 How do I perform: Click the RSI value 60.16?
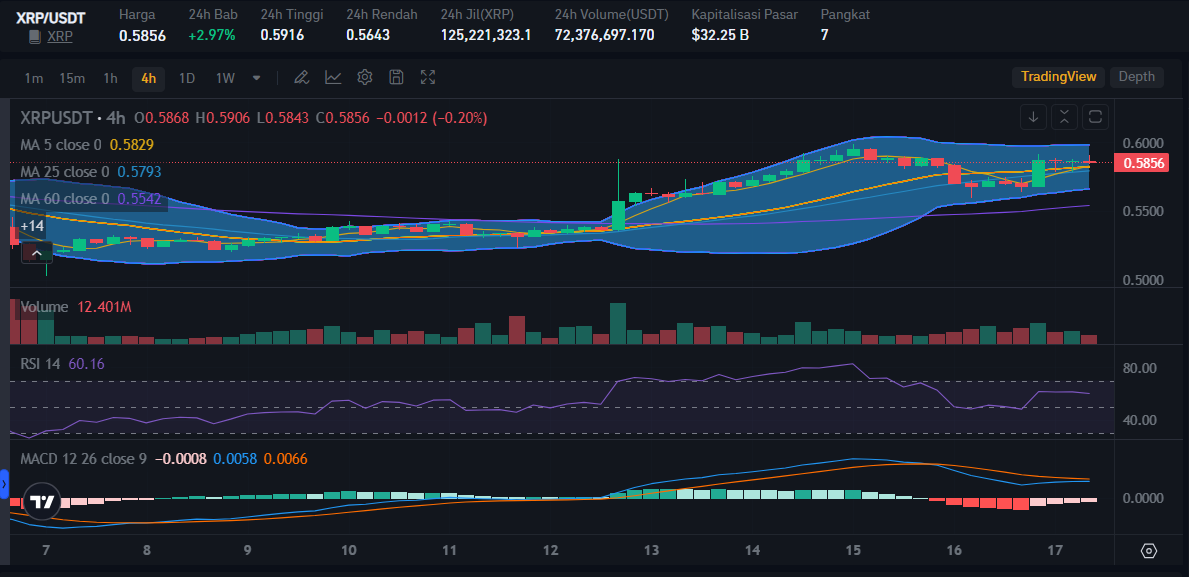[x=86, y=364]
